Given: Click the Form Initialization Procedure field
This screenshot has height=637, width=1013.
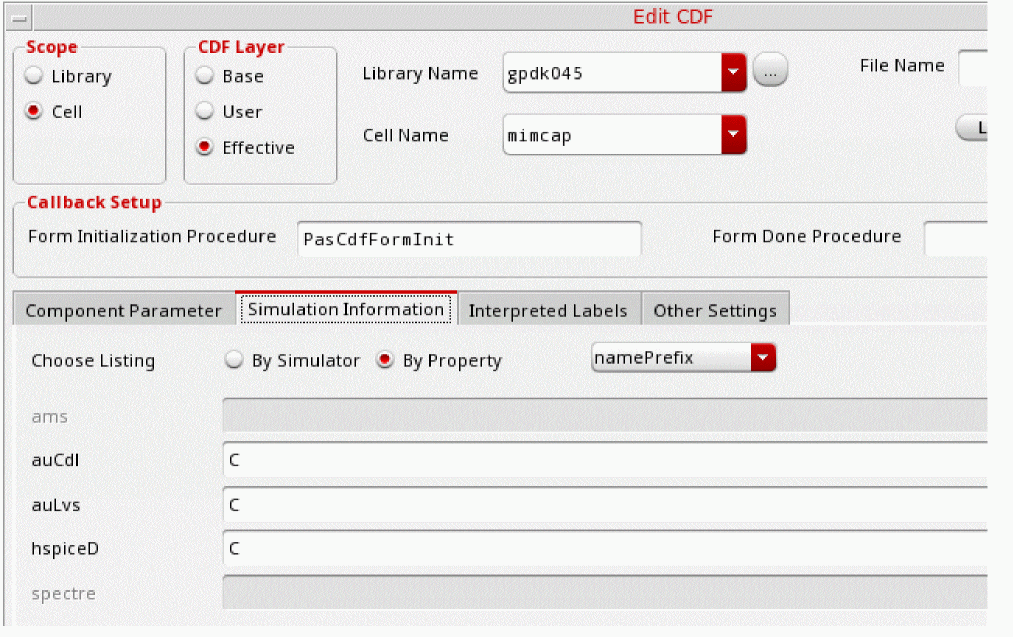Looking at the screenshot, I should click(469, 239).
